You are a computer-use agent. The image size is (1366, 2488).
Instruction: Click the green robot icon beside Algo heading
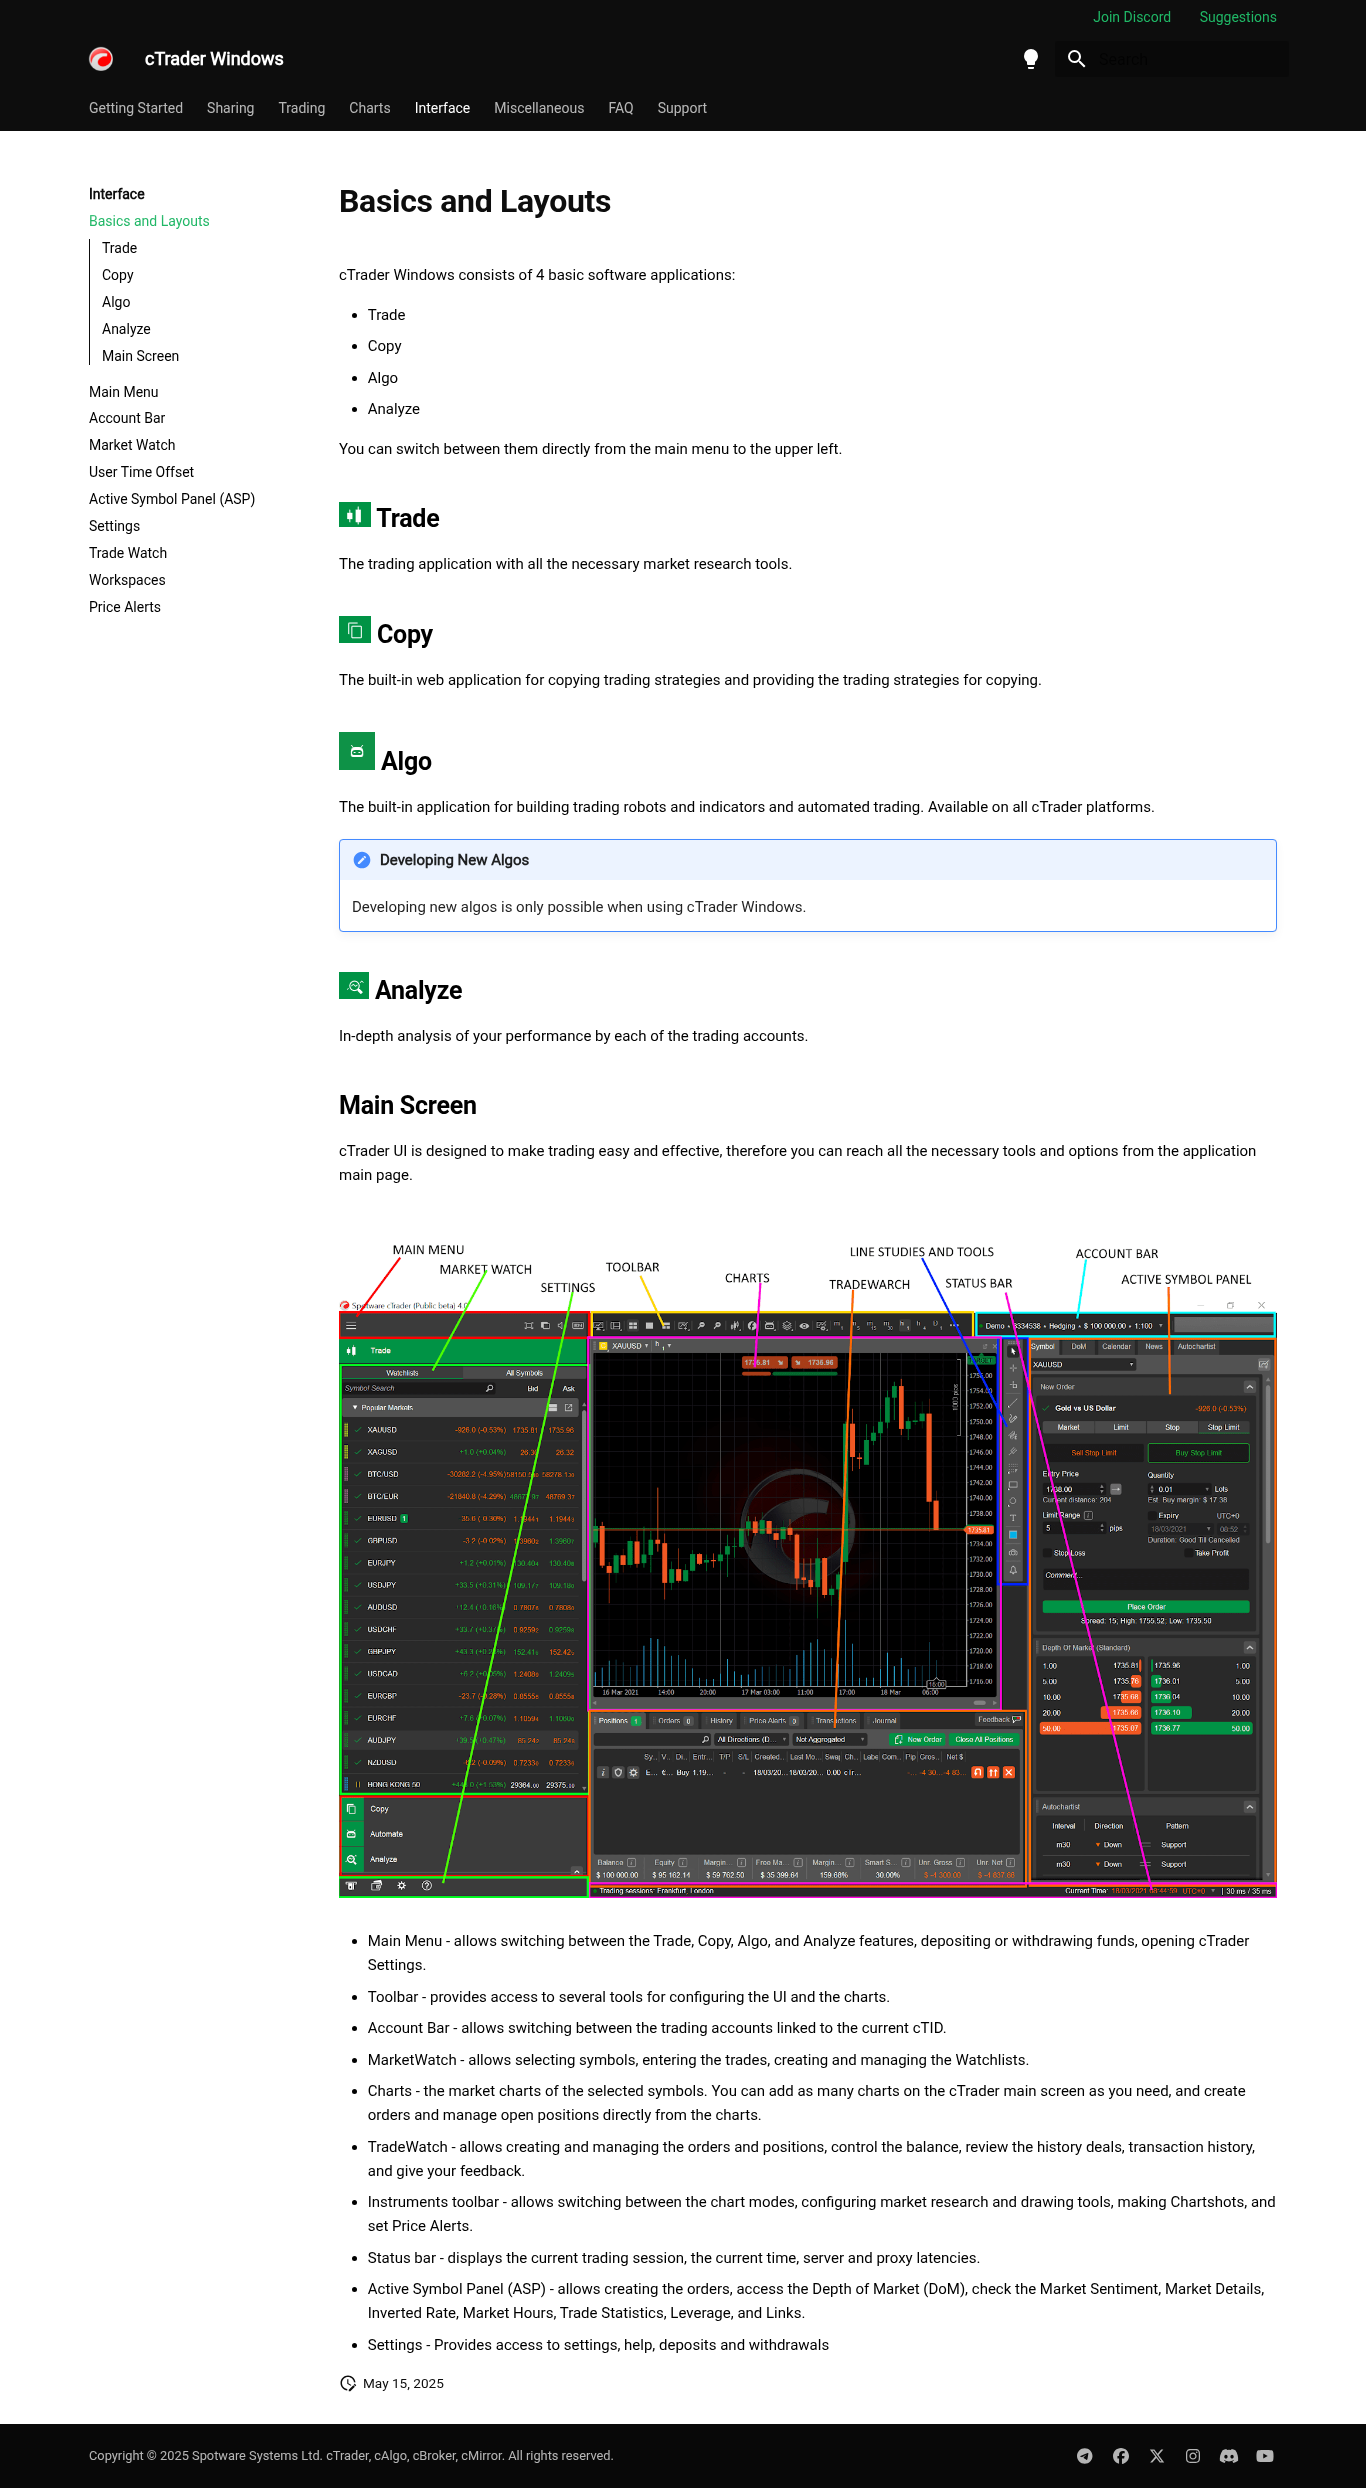coord(357,751)
